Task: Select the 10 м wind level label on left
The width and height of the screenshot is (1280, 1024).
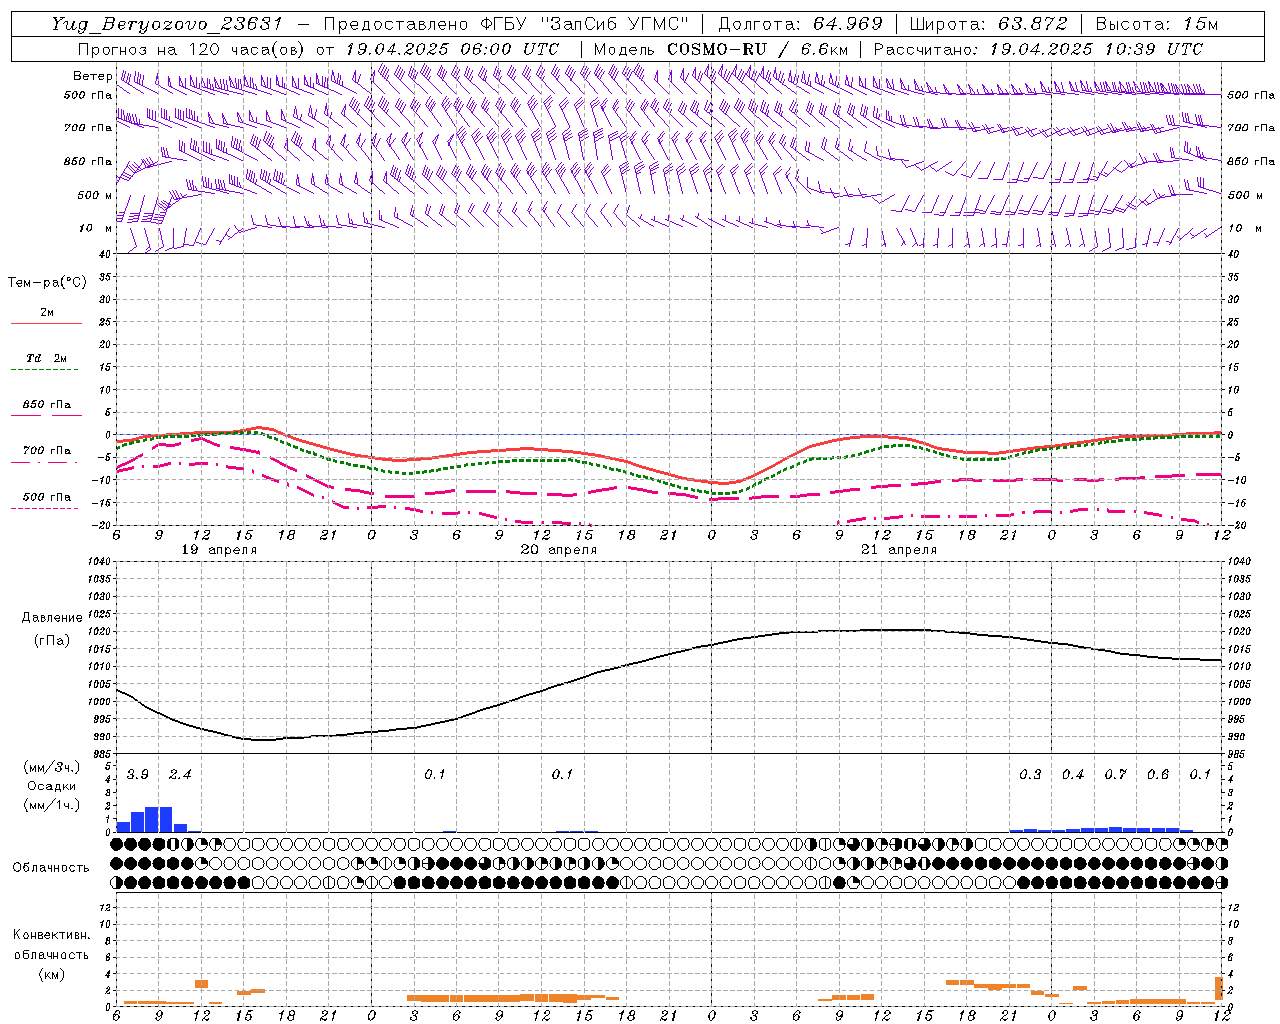Action: [95, 228]
